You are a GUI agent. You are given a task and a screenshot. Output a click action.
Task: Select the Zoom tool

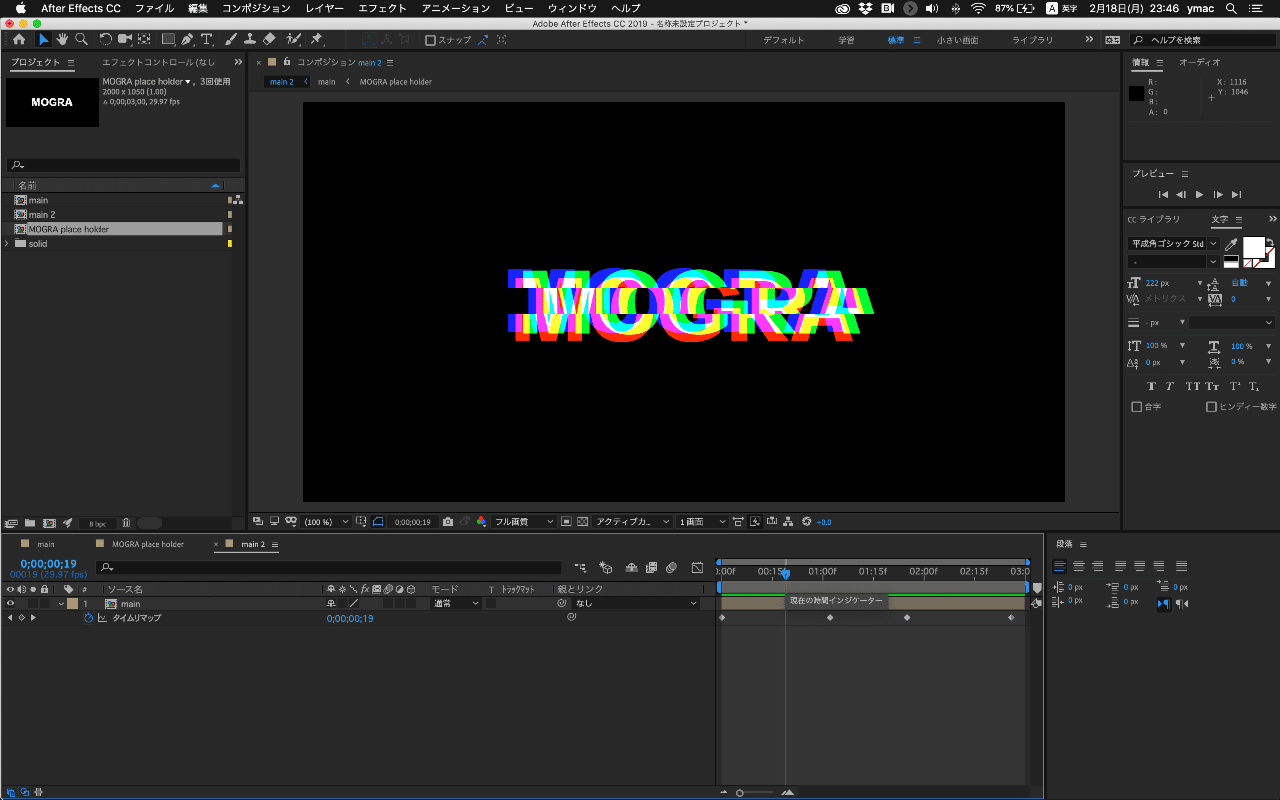click(81, 39)
